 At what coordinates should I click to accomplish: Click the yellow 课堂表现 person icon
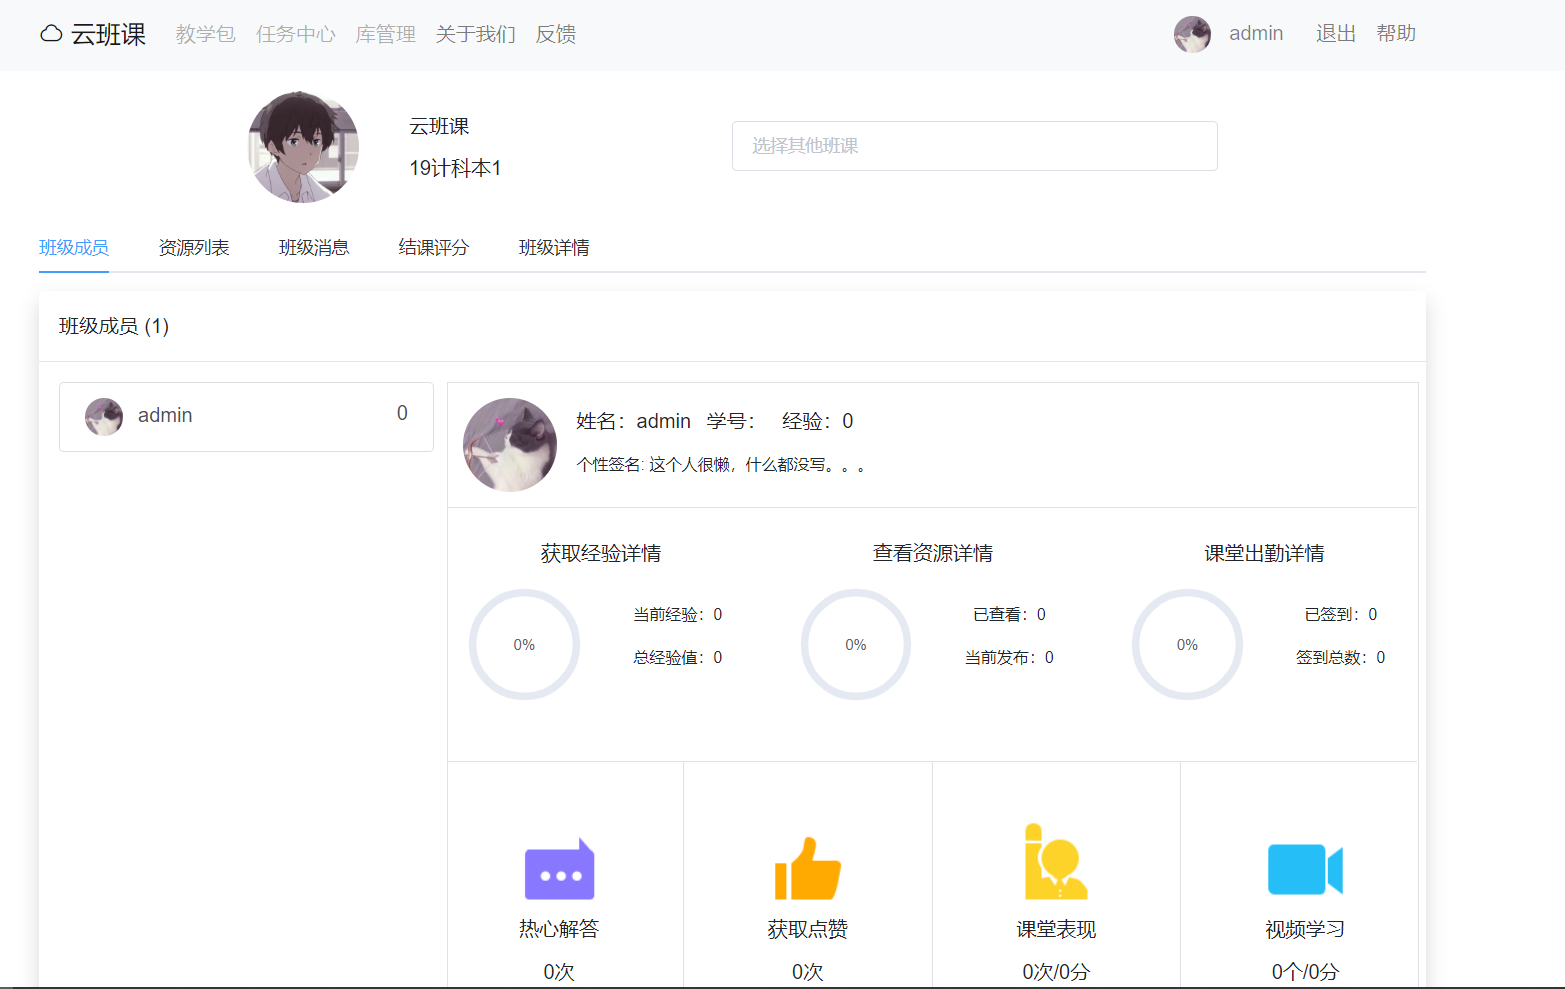1056,862
